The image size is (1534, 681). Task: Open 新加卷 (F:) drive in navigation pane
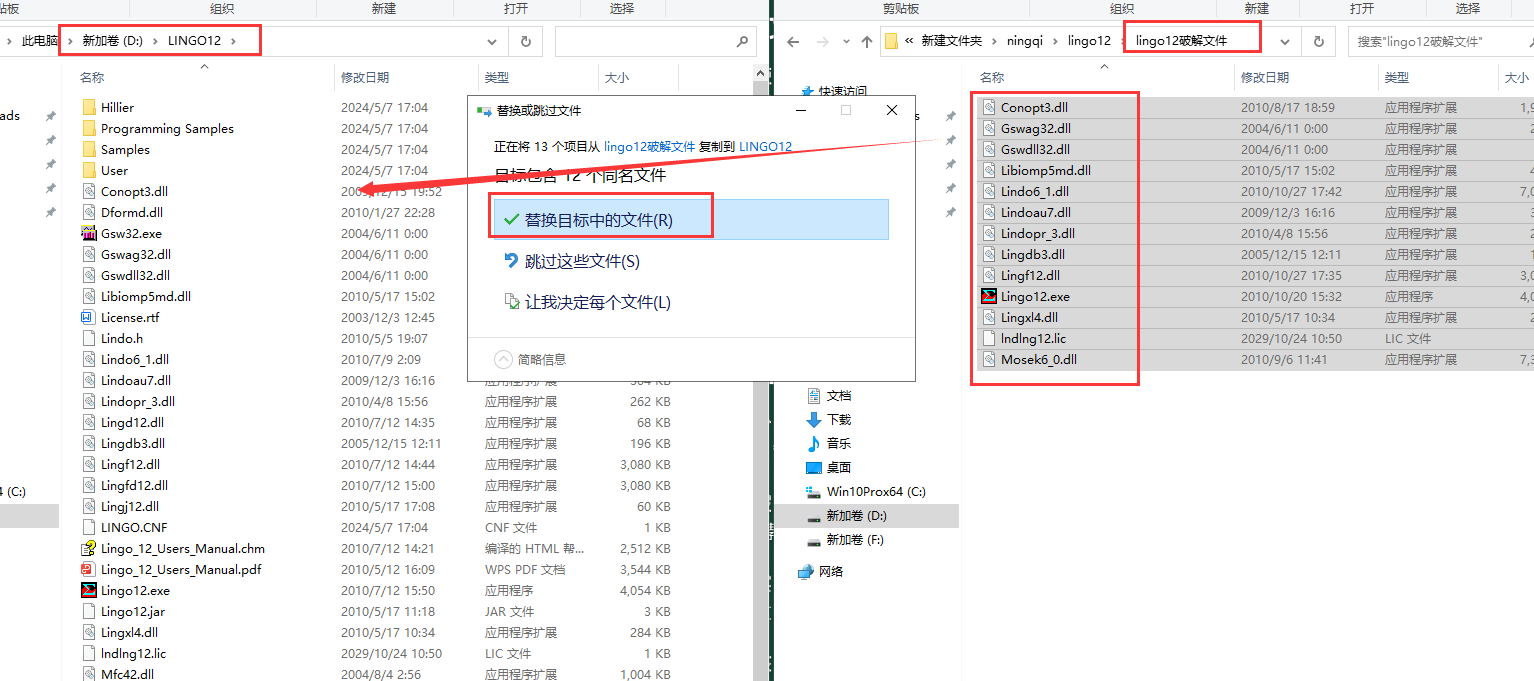855,539
